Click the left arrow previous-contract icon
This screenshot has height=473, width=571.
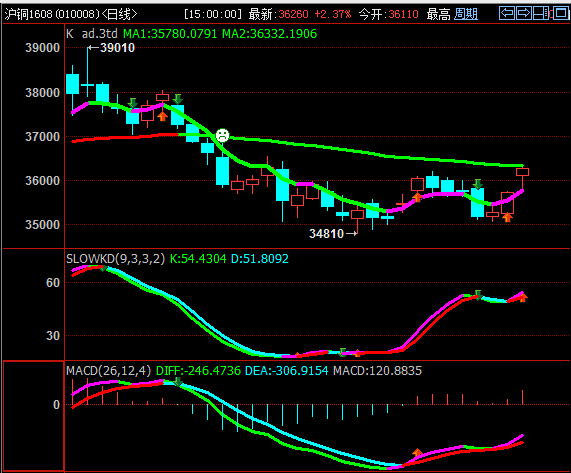[507, 13]
